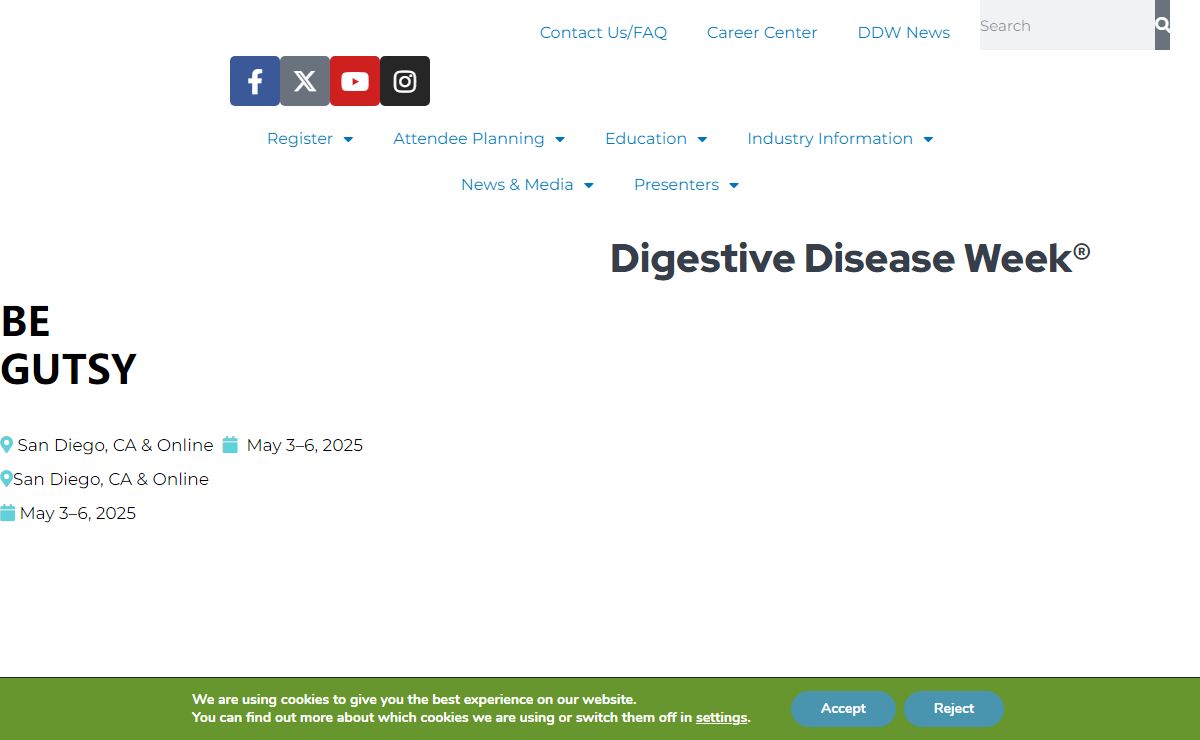Image resolution: width=1200 pixels, height=740 pixels.
Task: Expand the Attendee Planning dropdown arrow
Action: pos(560,139)
